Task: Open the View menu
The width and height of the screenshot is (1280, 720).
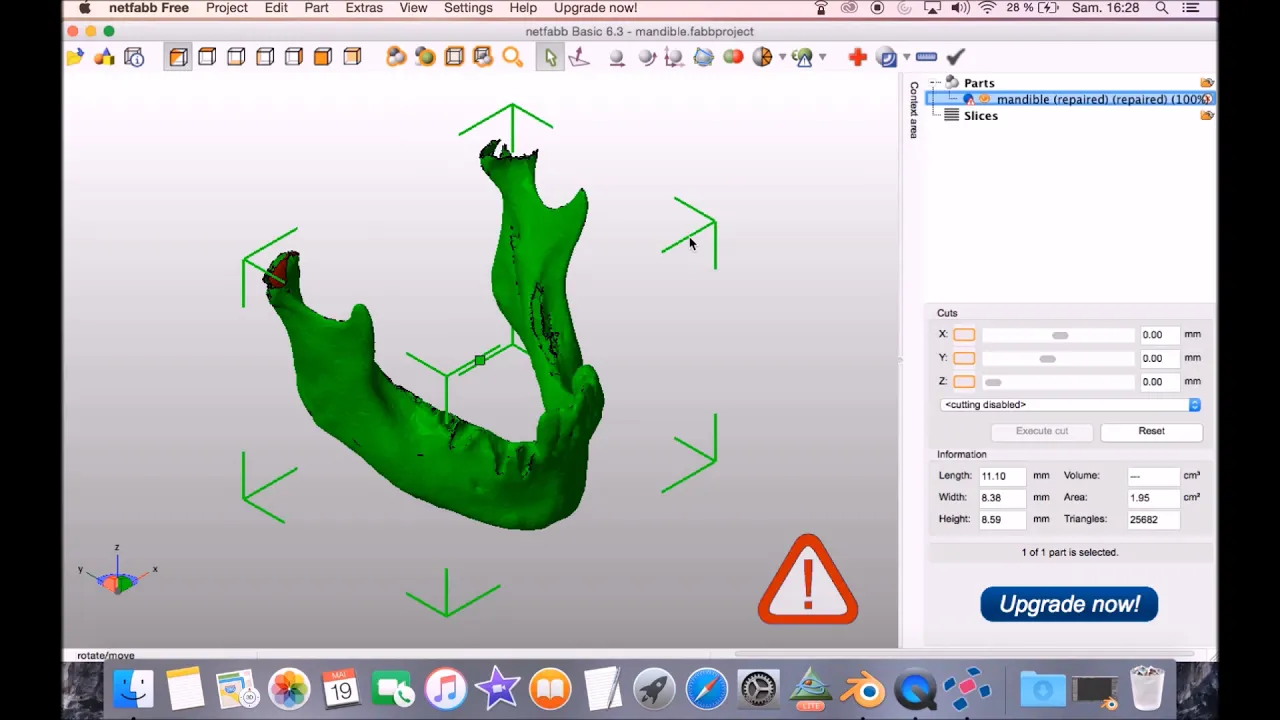Action: coord(413,8)
